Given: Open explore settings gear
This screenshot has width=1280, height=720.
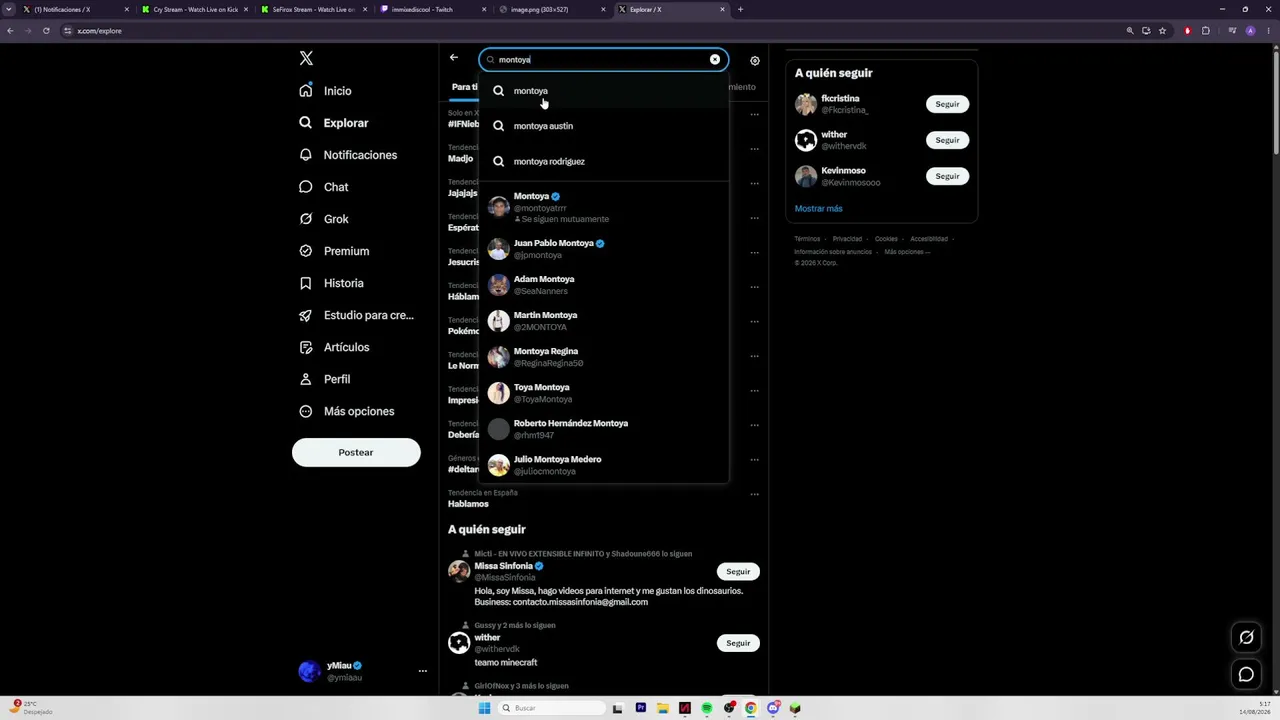Looking at the screenshot, I should point(755,61).
